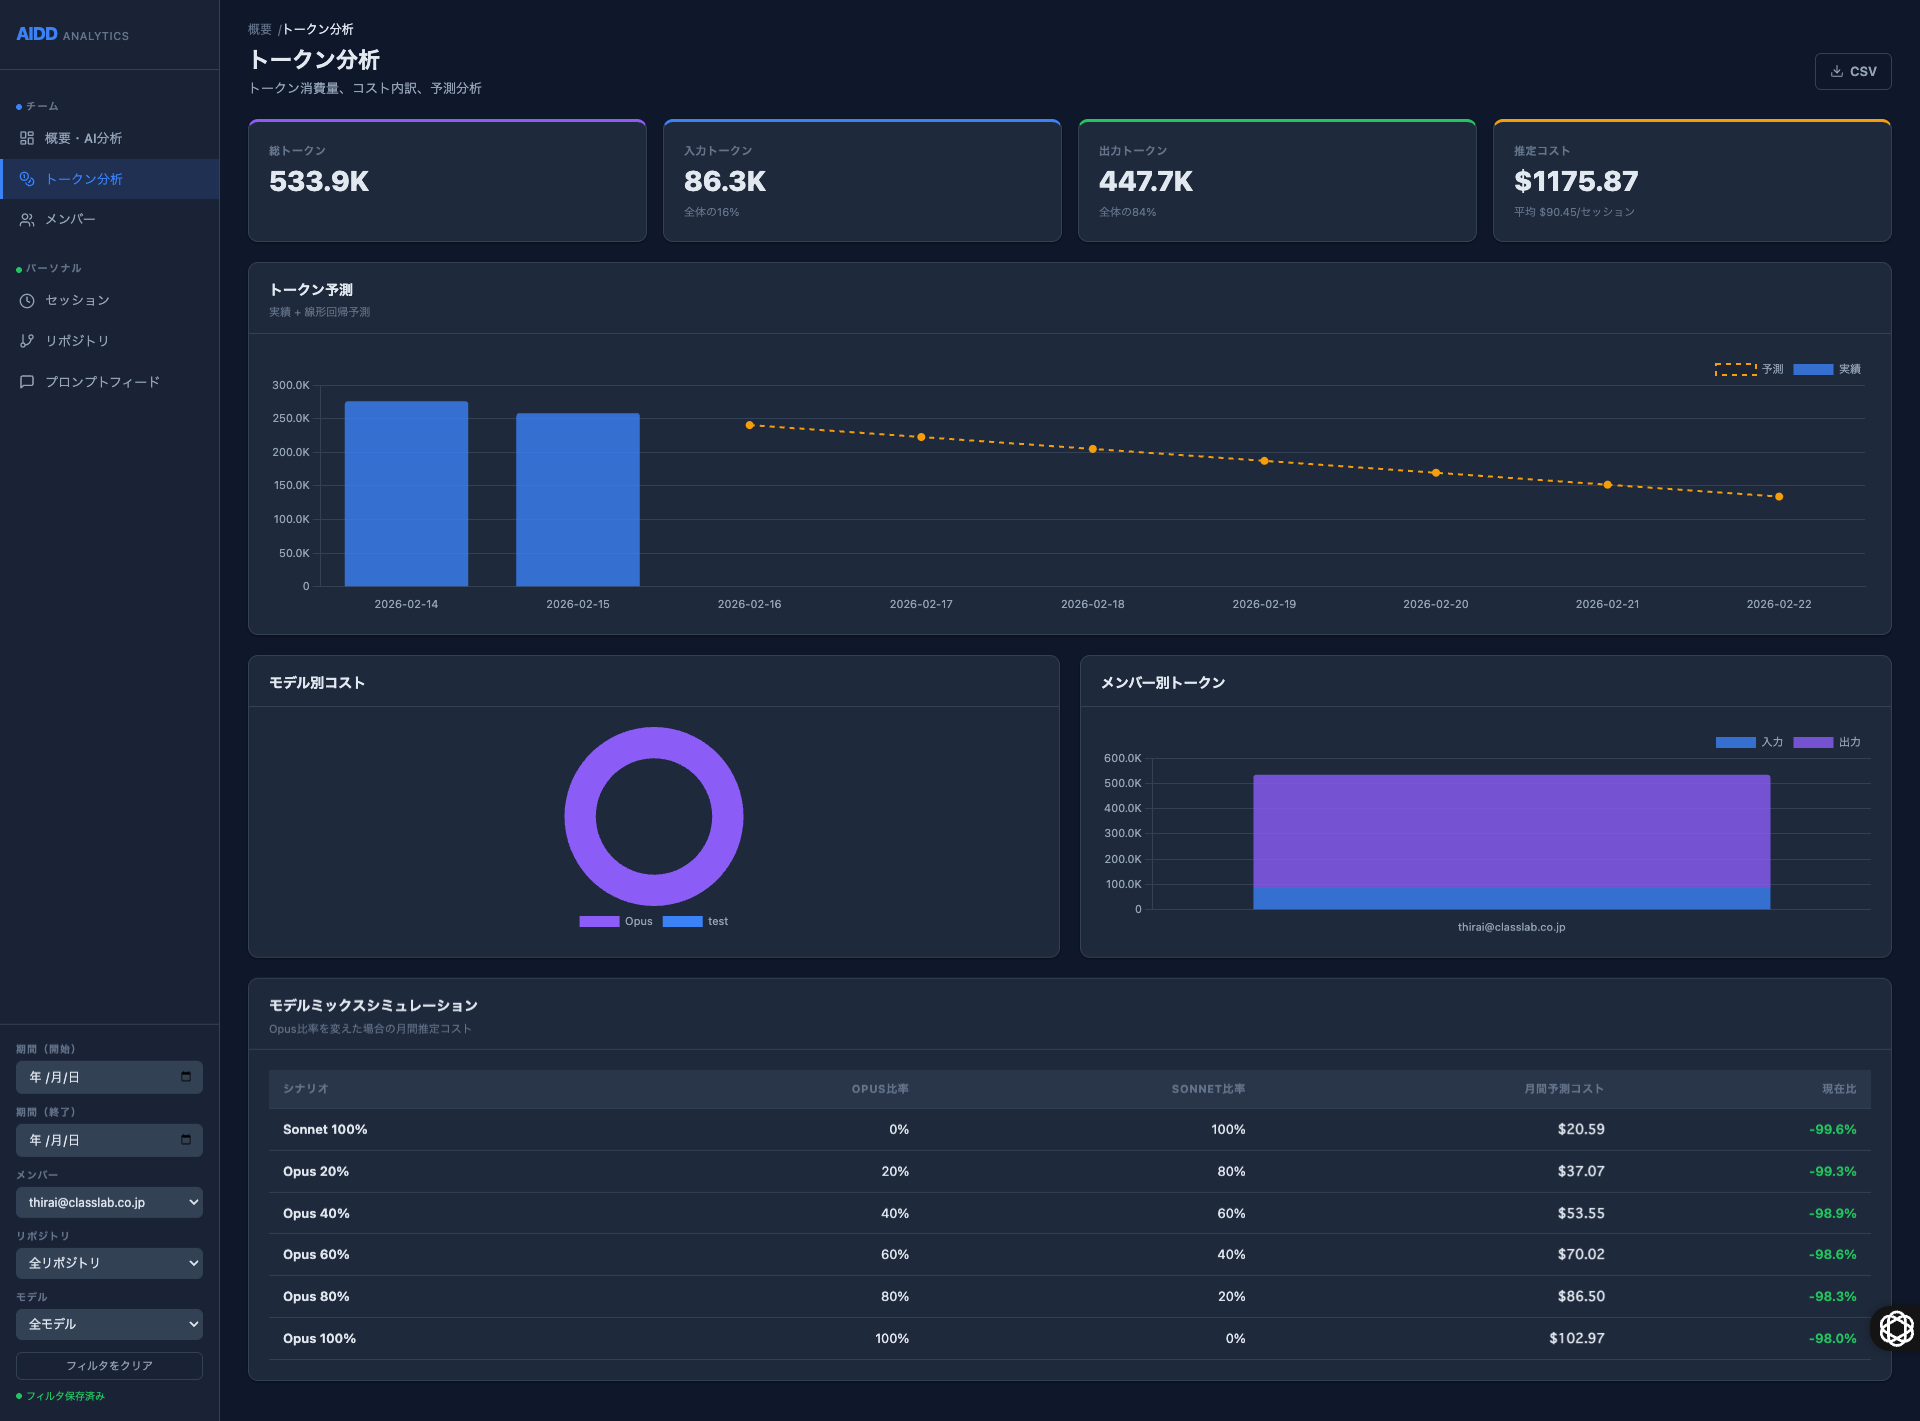The width and height of the screenshot is (1920, 1421).
Task: Click the overview dashboard grid icon
Action: tap(27, 138)
